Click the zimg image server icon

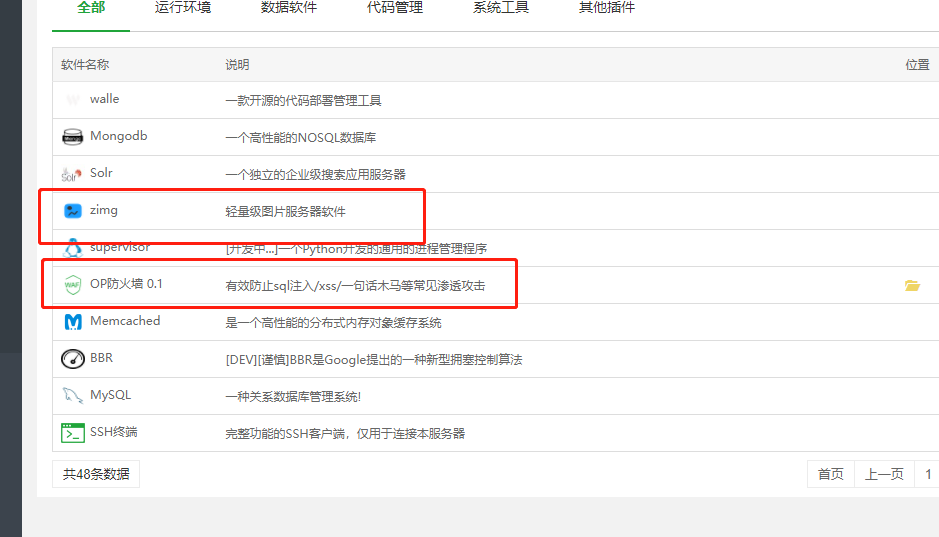tap(72, 211)
